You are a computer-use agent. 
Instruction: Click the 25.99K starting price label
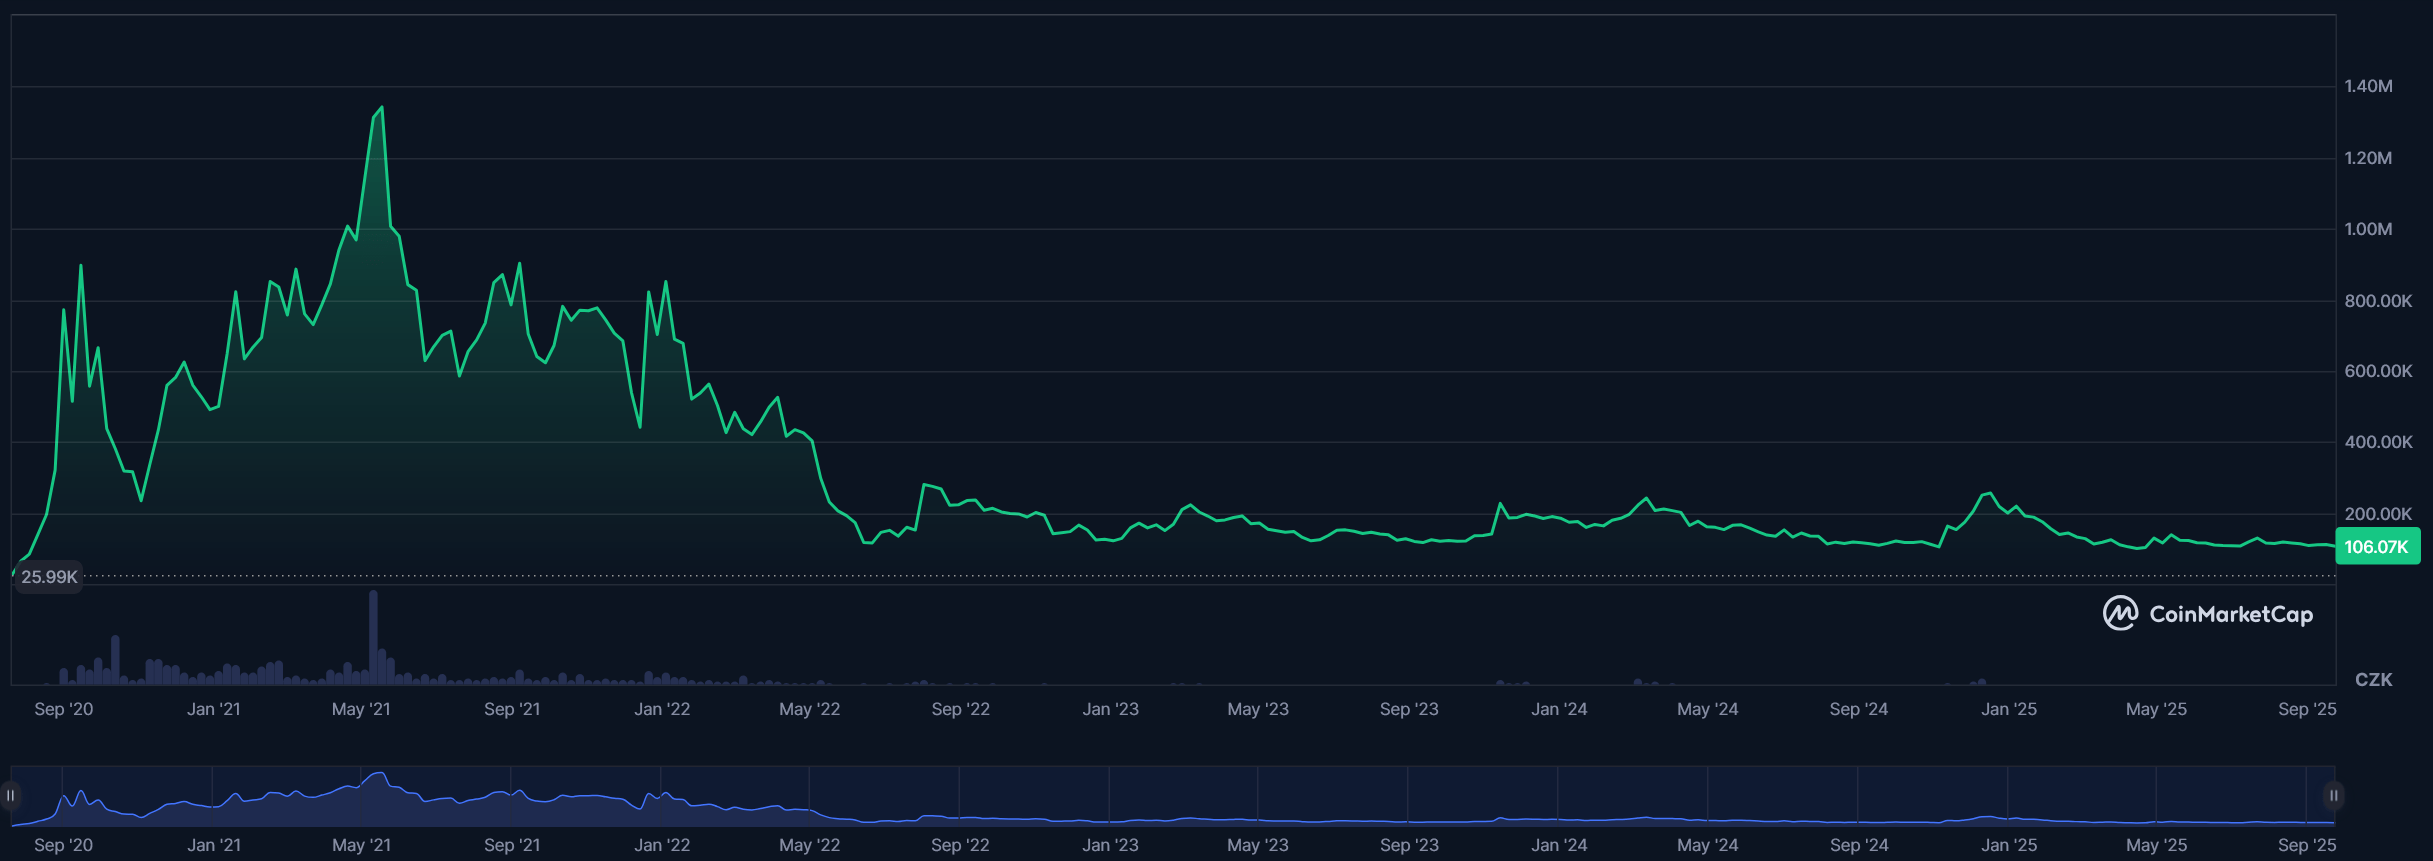pyautogui.click(x=49, y=577)
